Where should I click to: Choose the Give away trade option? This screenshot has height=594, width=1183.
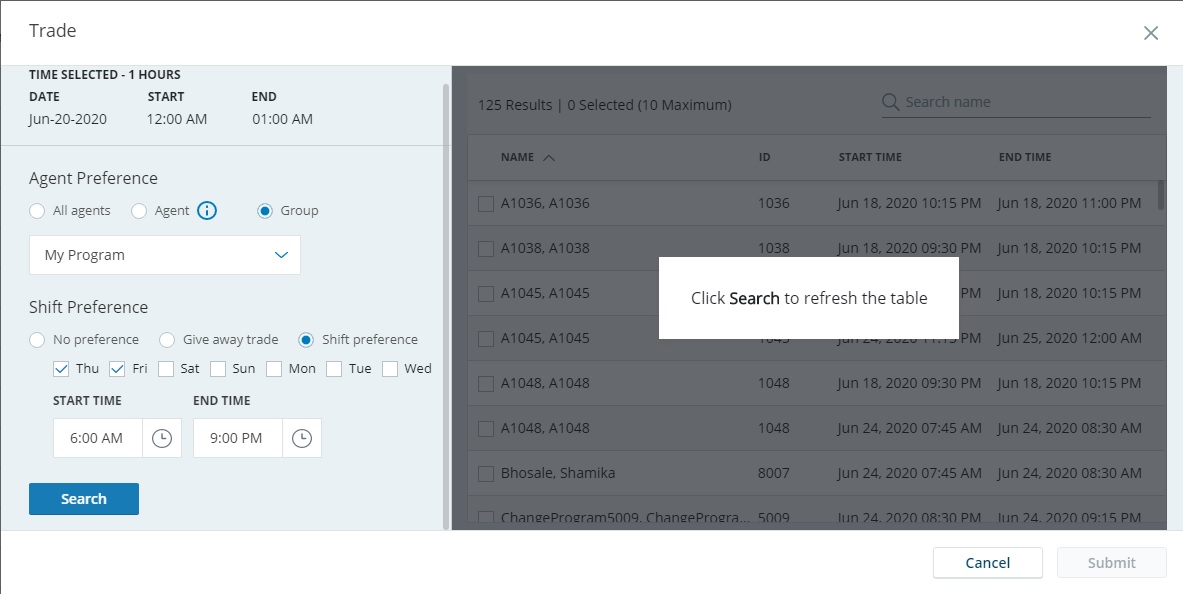167,340
